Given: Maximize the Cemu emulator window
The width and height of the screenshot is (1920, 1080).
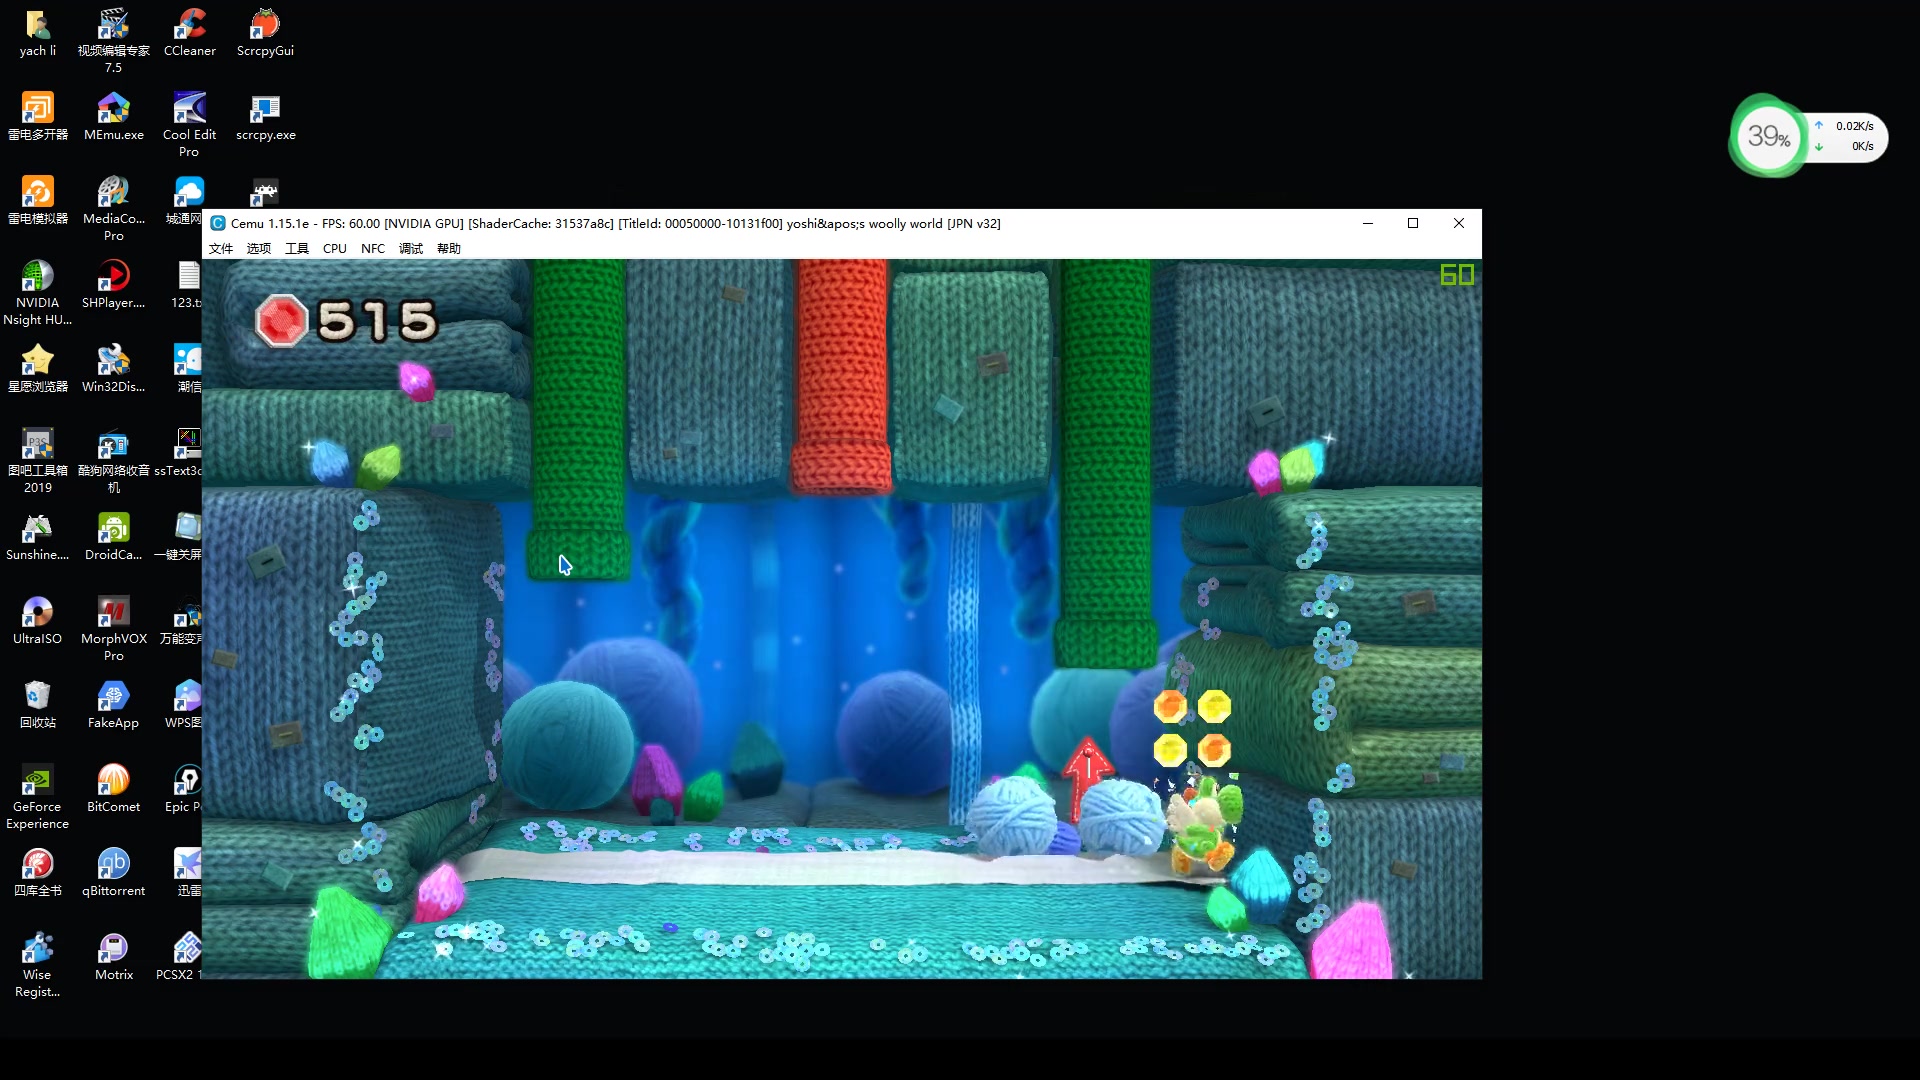Looking at the screenshot, I should [1413, 223].
